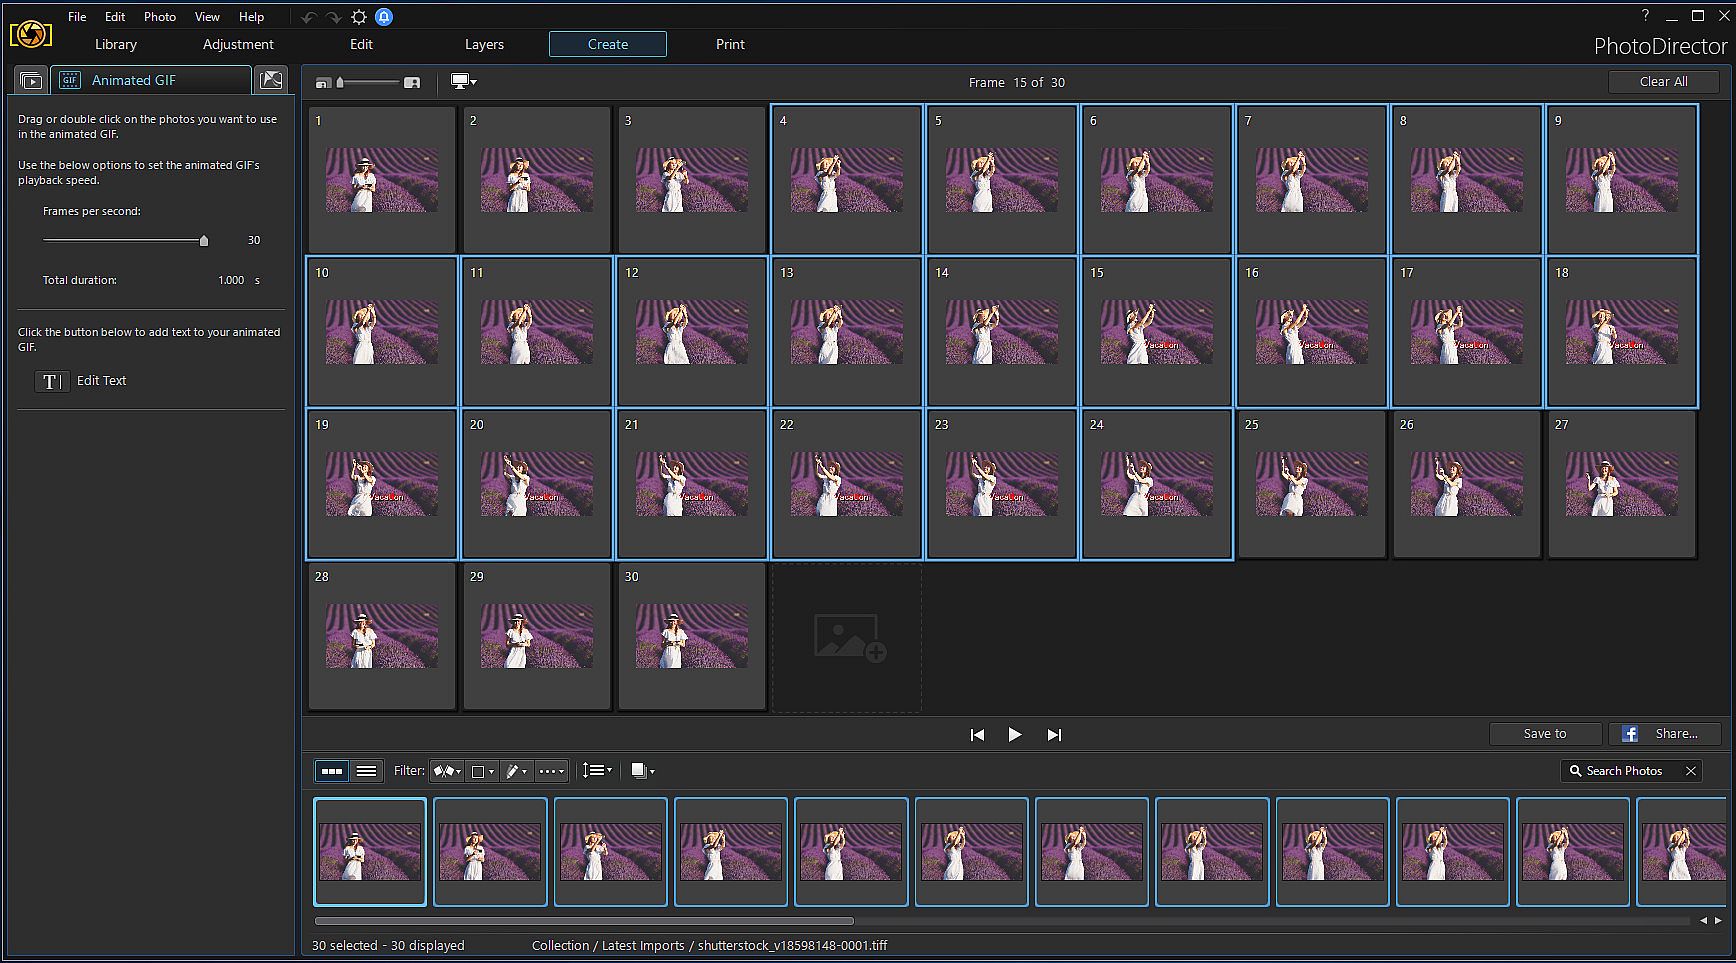Viewport: 1736px width, 963px height.
Task: Open the Photo menu
Action: point(159,17)
